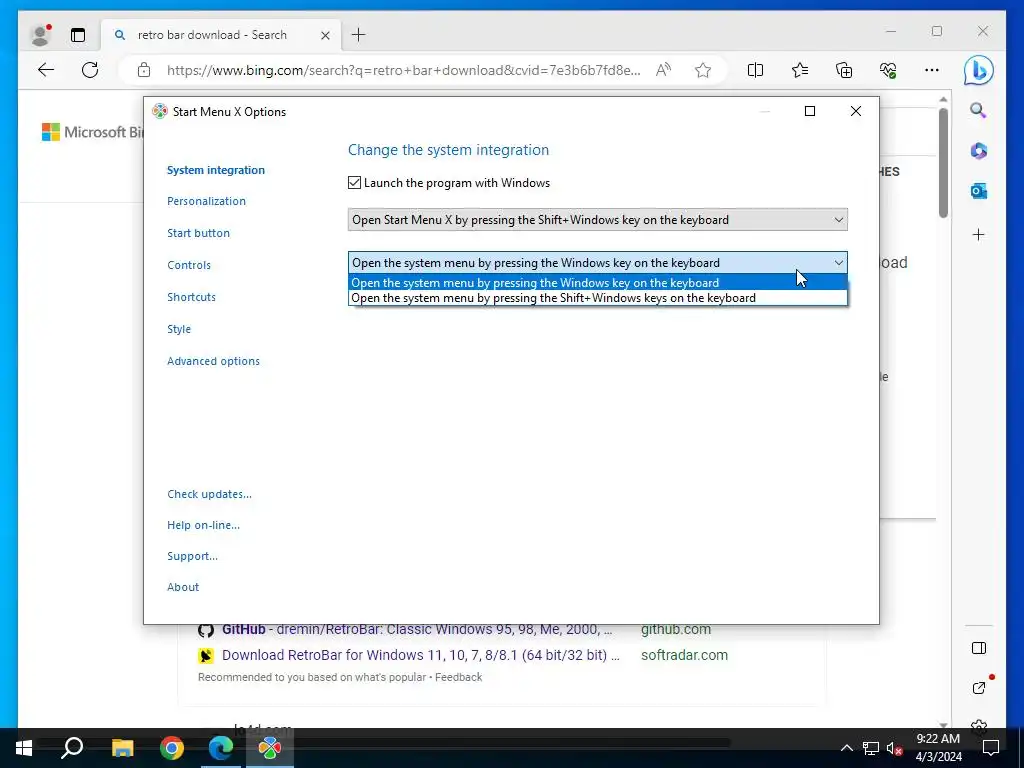1024x768 pixels.
Task: Open Advanced options section
Action: (x=213, y=361)
